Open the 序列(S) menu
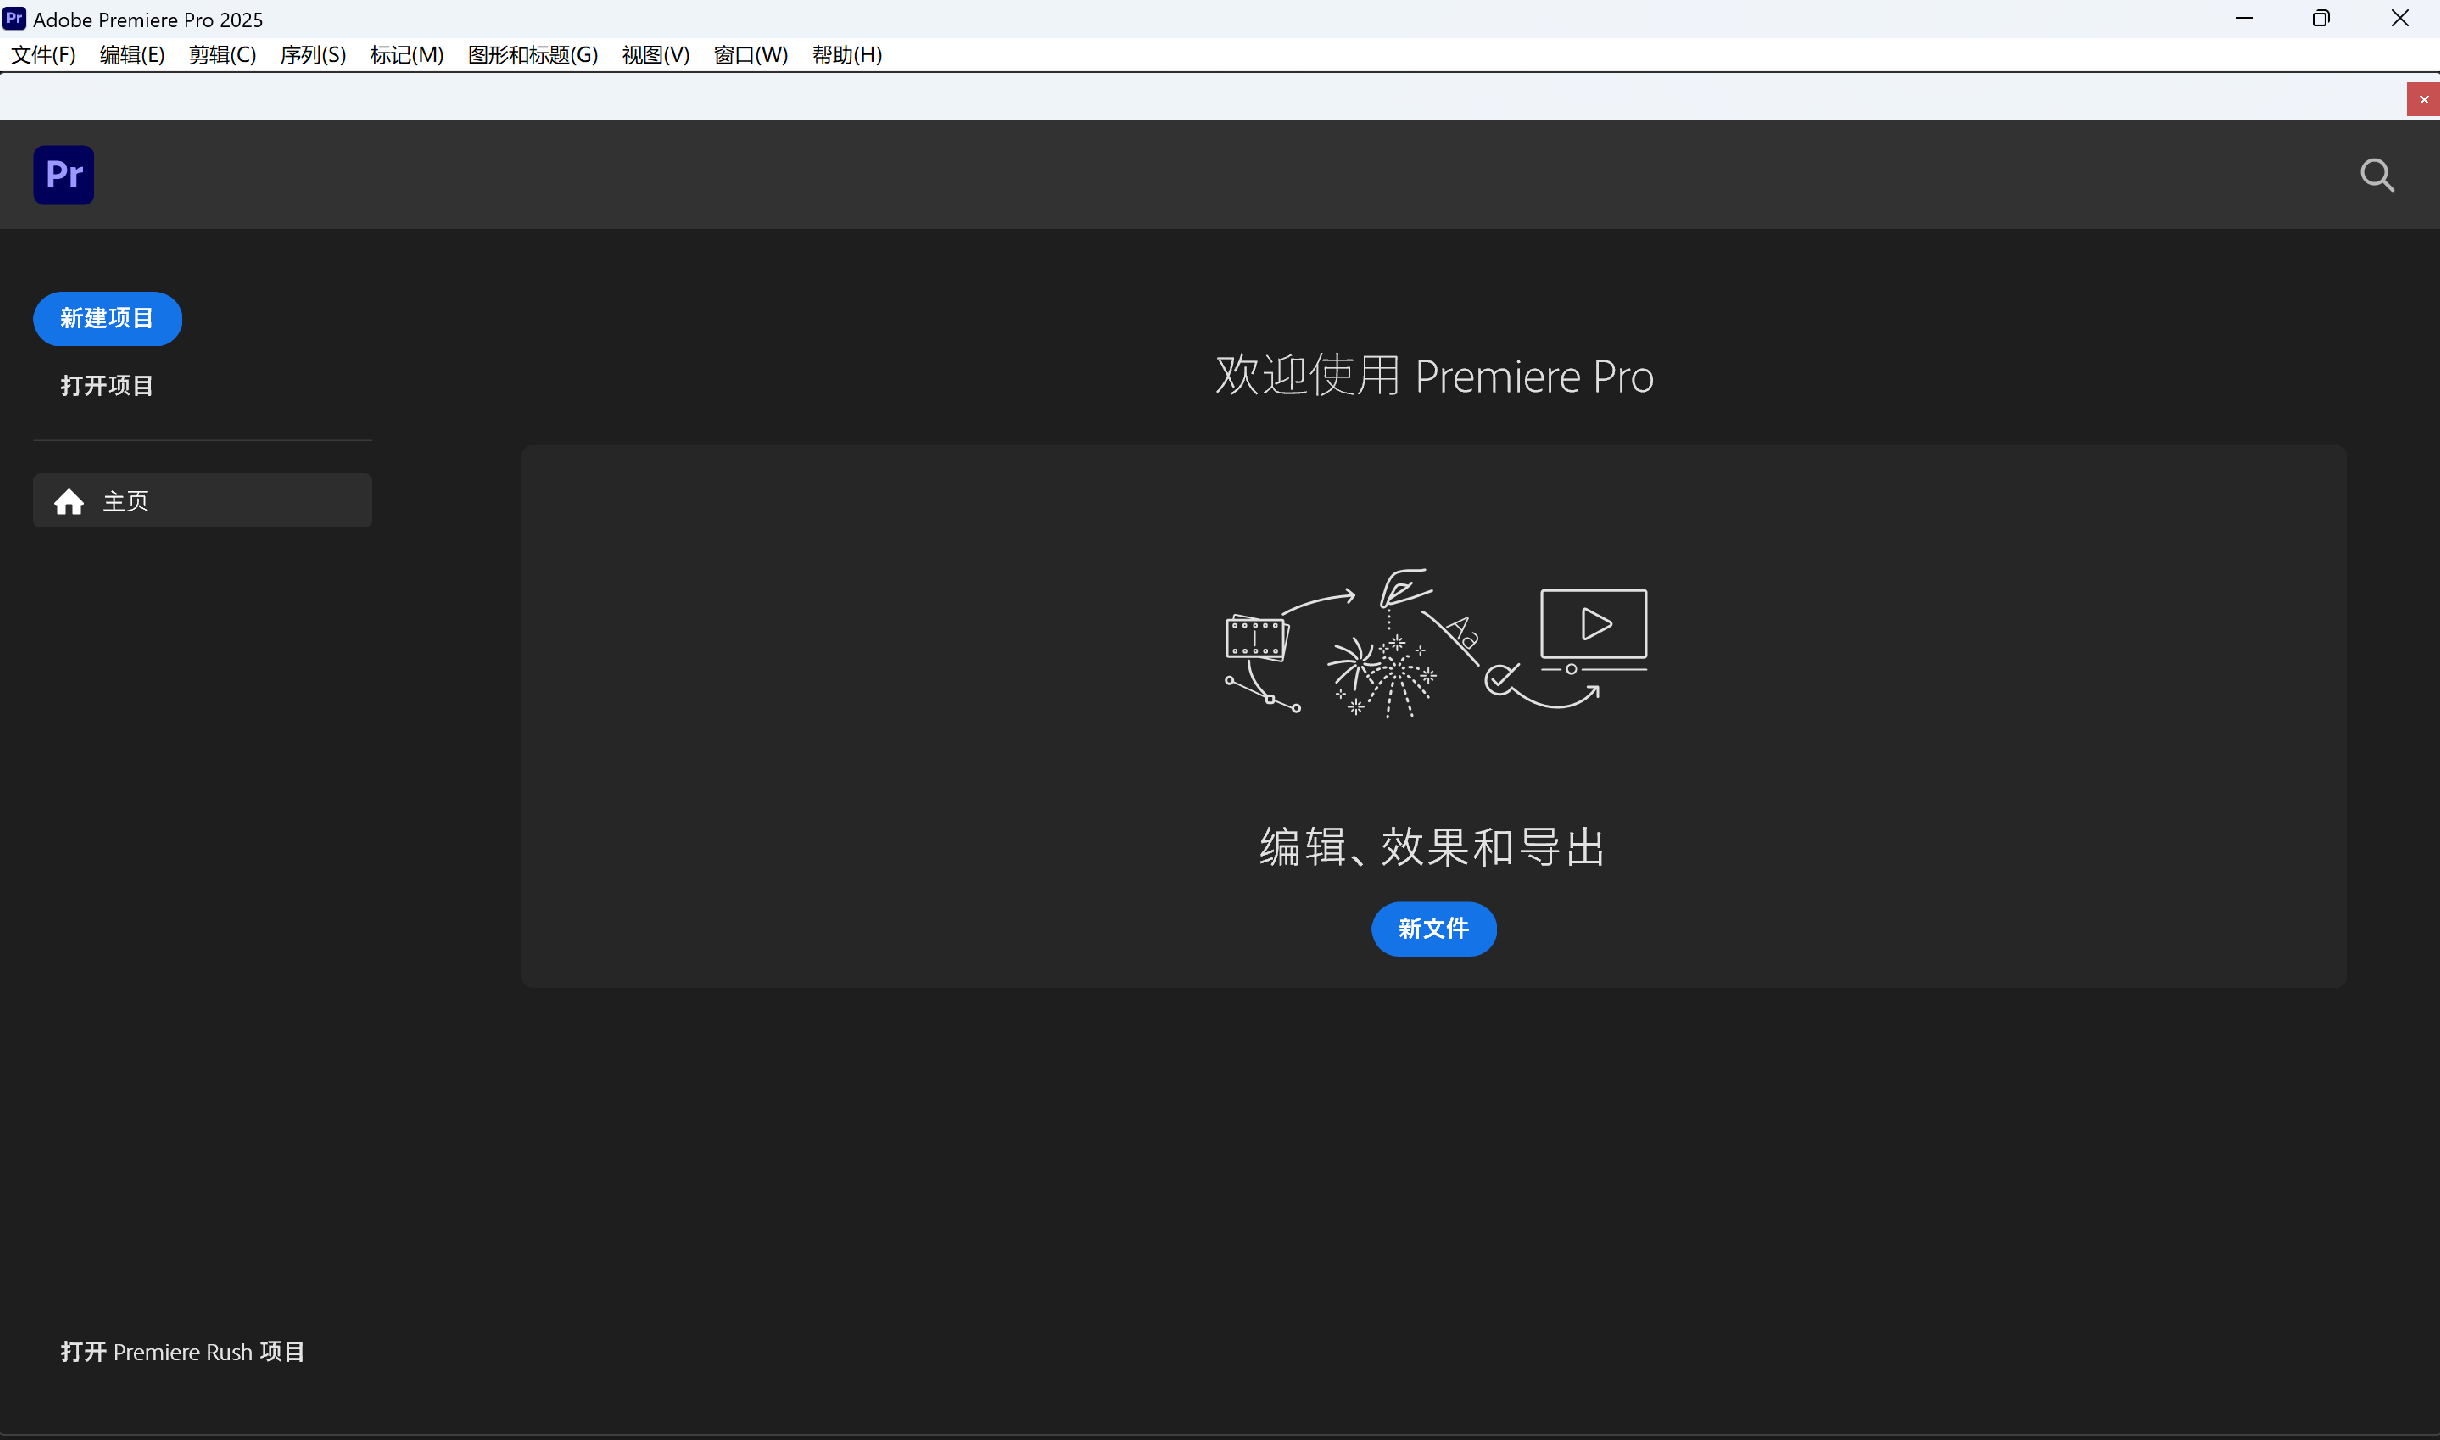The height and width of the screenshot is (1440, 2440). [312, 55]
